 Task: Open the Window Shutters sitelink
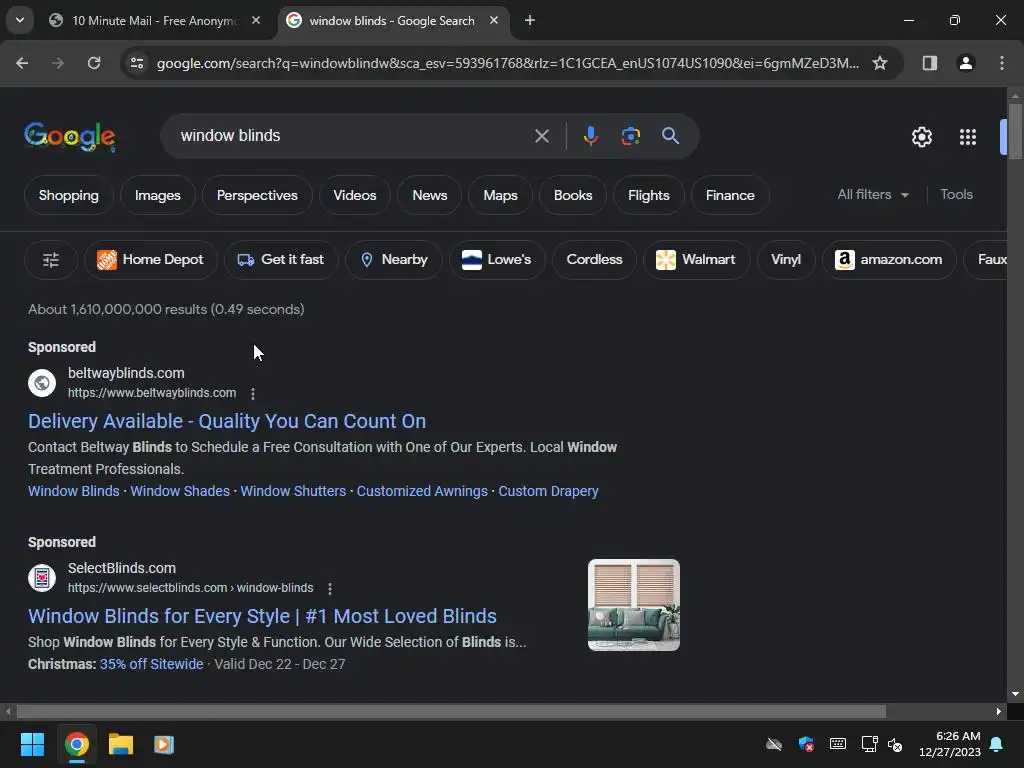pyautogui.click(x=293, y=491)
